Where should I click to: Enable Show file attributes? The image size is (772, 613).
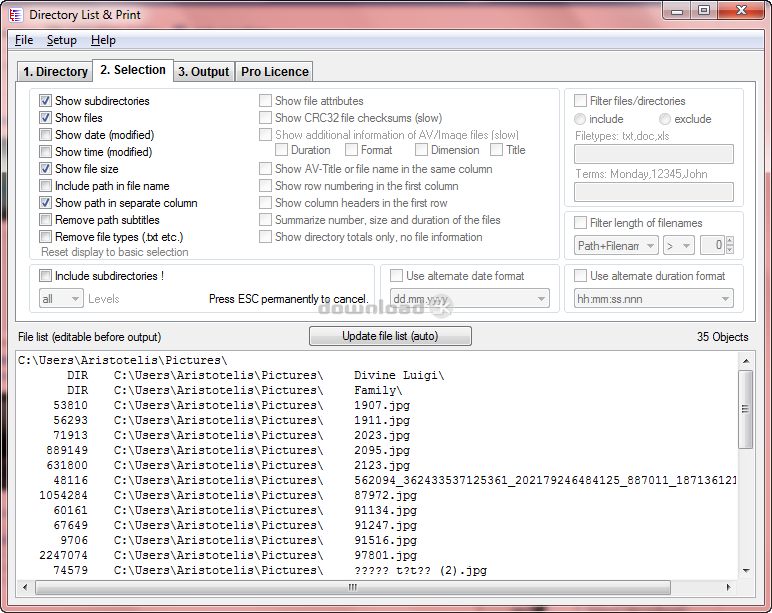[x=265, y=101]
